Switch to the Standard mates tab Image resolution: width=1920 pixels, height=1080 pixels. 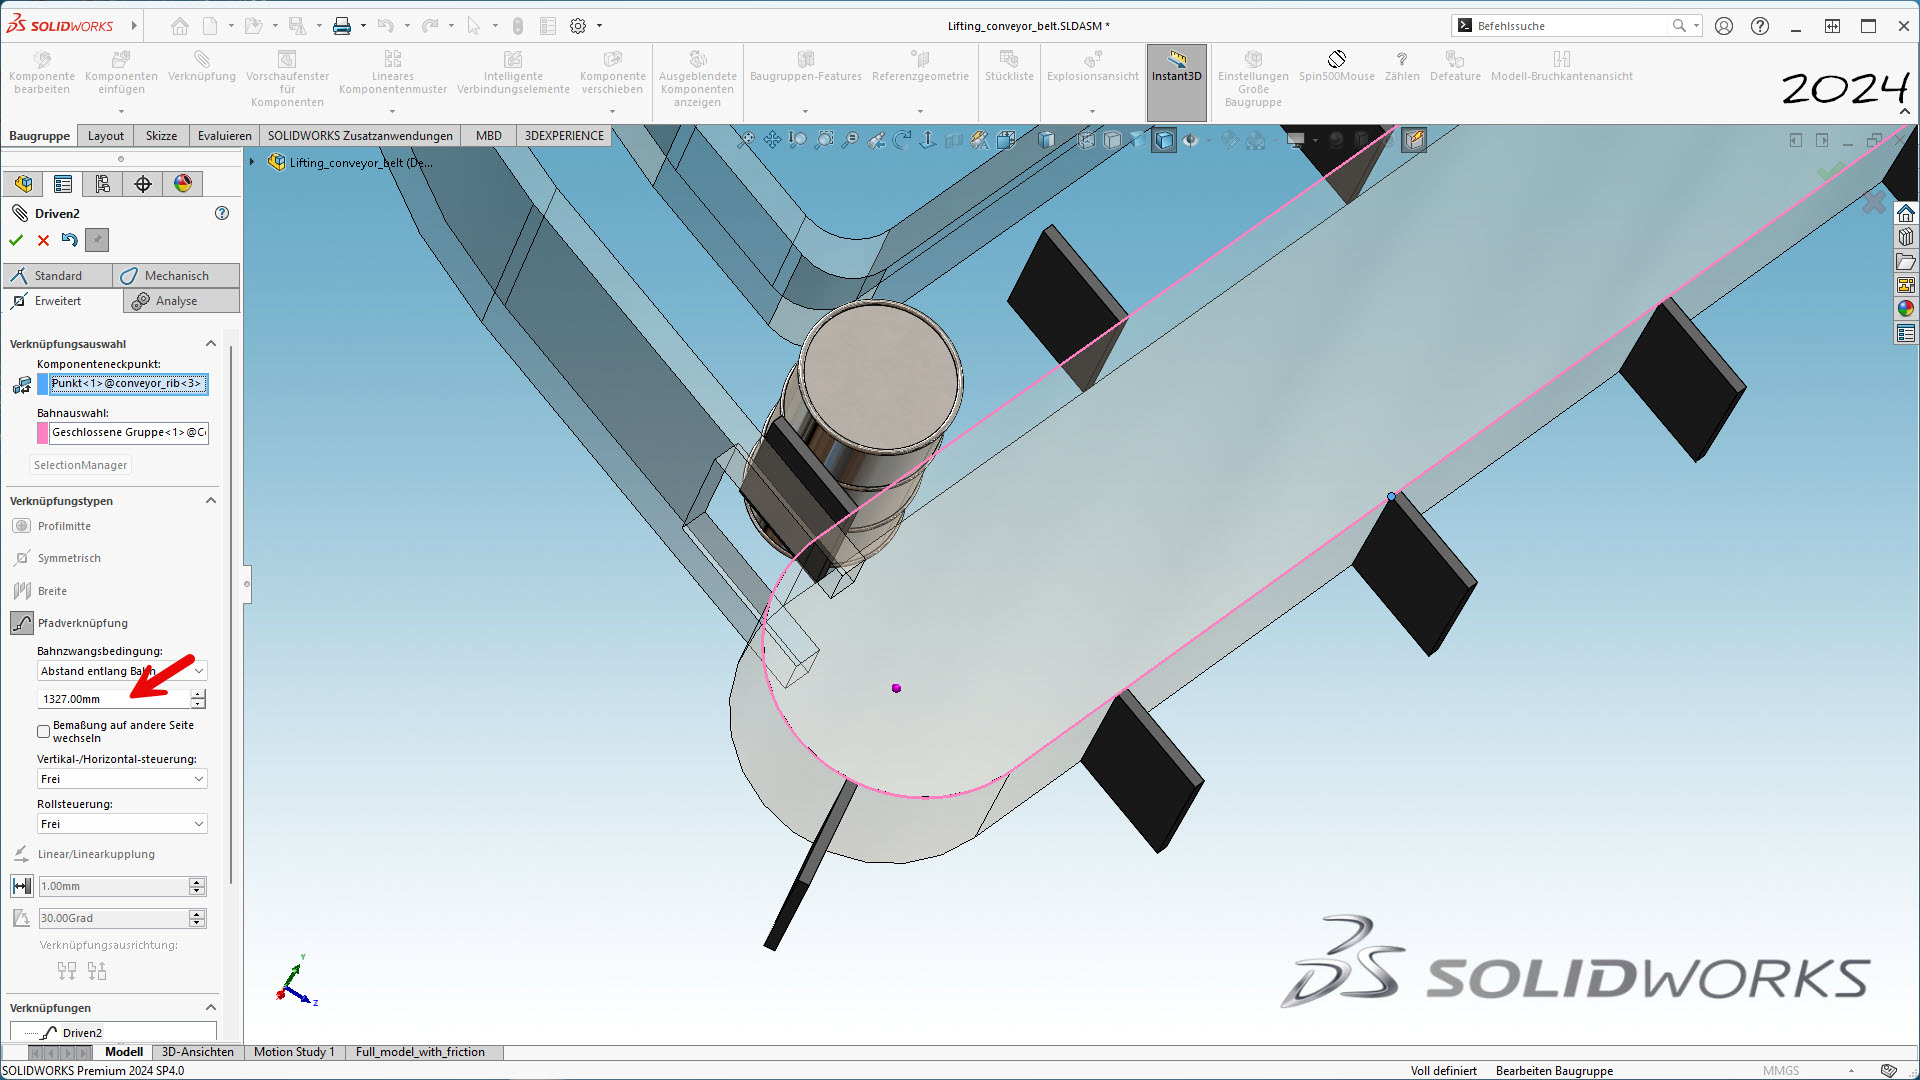pos(58,276)
